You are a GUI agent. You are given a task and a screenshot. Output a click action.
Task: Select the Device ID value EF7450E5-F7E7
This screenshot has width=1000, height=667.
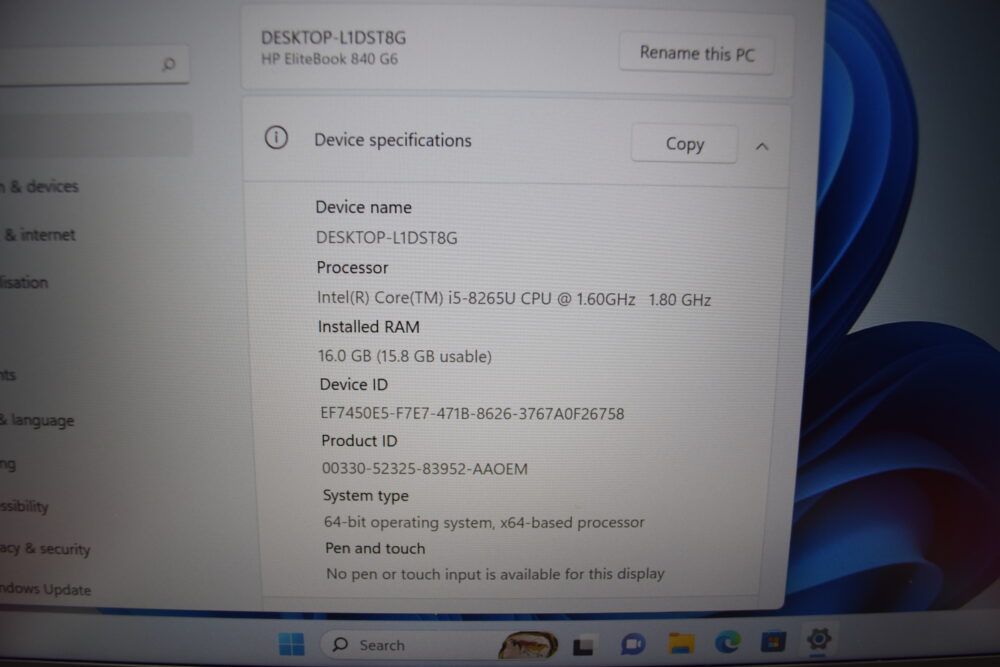tap(472, 414)
